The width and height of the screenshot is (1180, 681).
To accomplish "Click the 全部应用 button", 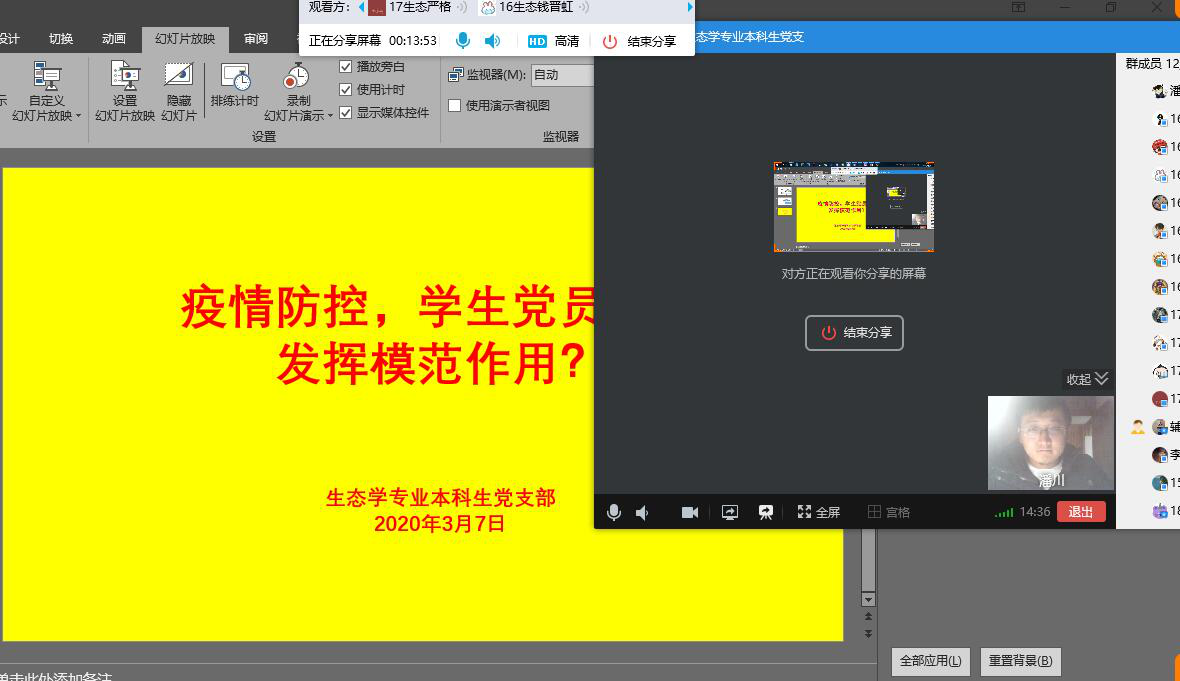I will (930, 661).
